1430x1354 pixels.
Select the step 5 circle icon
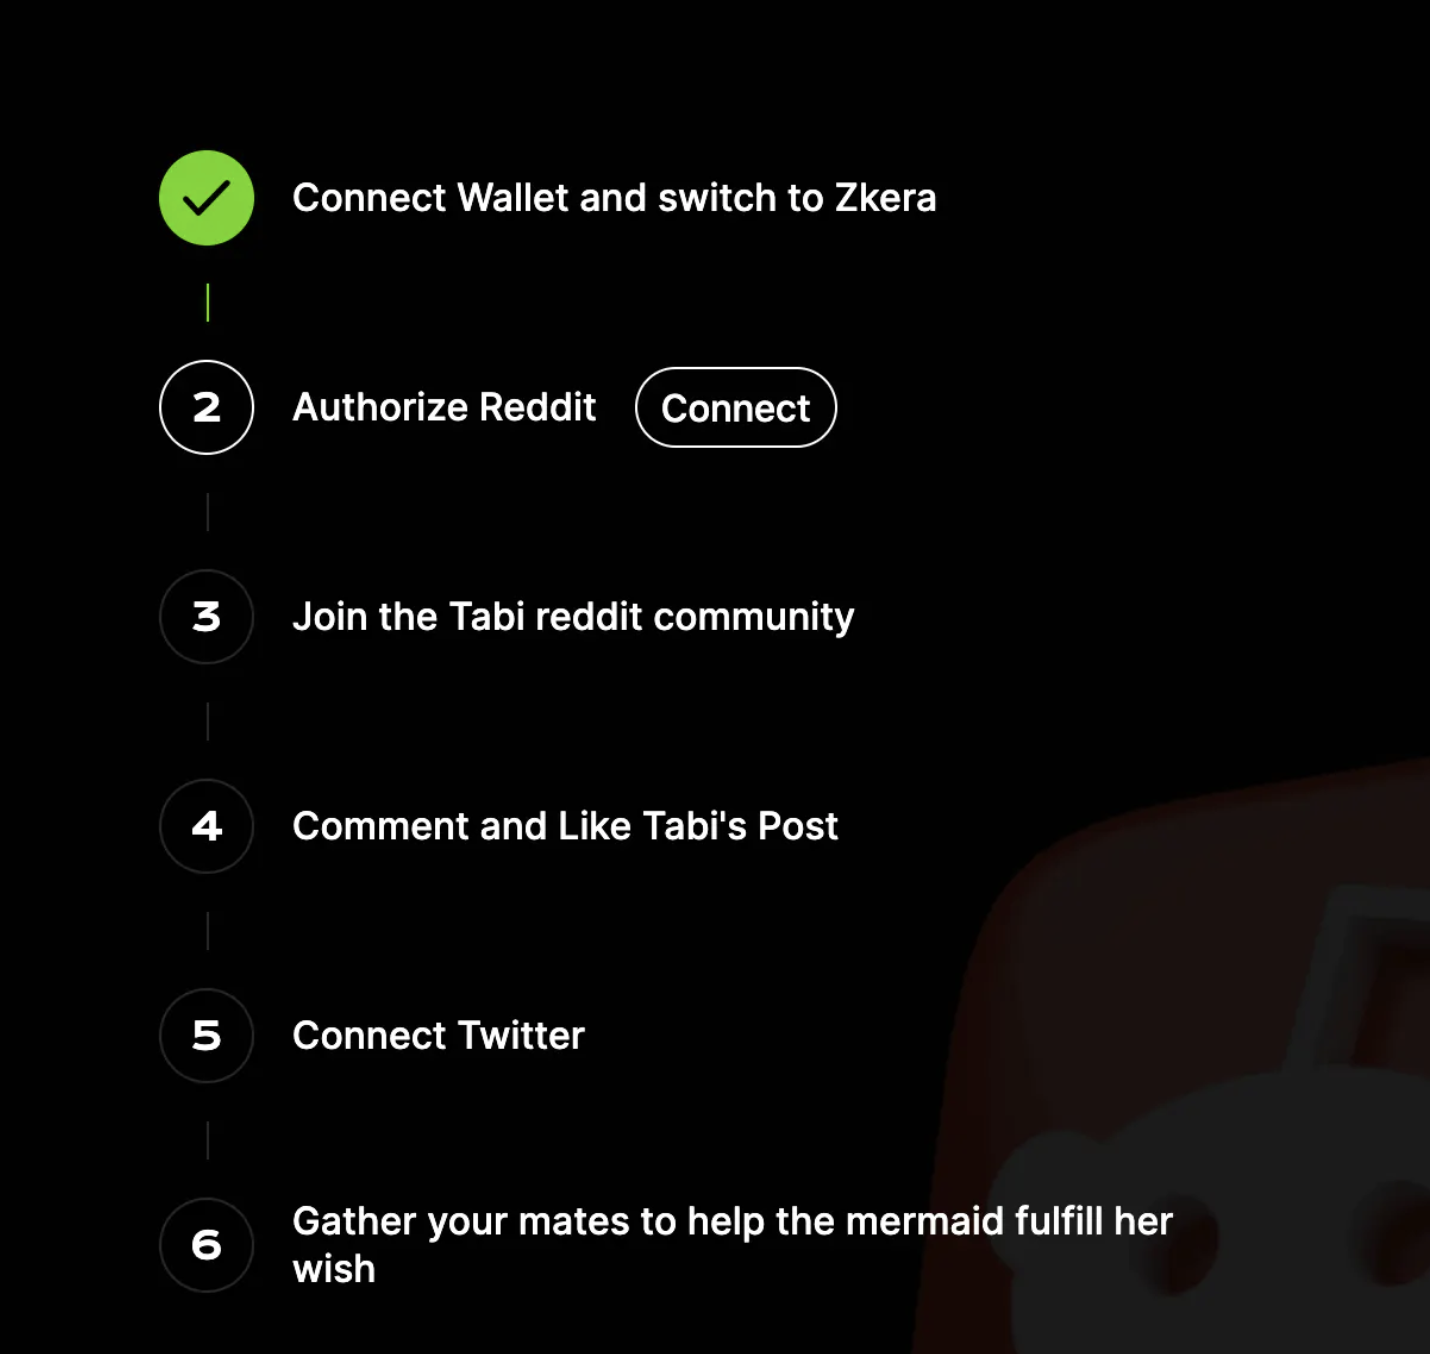point(206,1035)
